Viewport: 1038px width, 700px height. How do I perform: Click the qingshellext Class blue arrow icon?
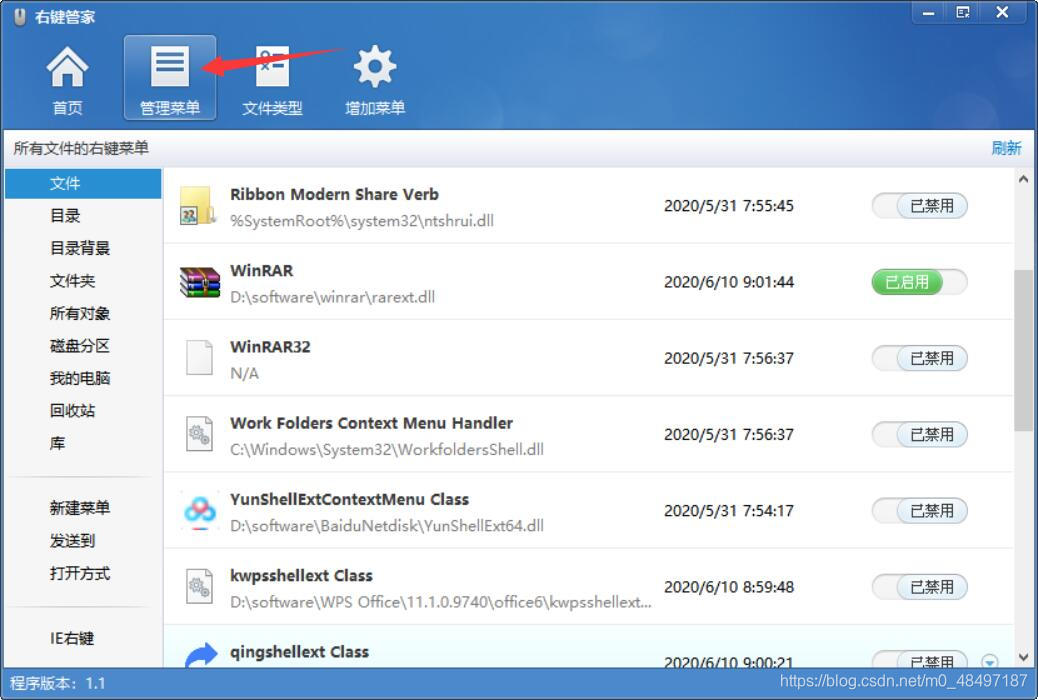point(201,655)
